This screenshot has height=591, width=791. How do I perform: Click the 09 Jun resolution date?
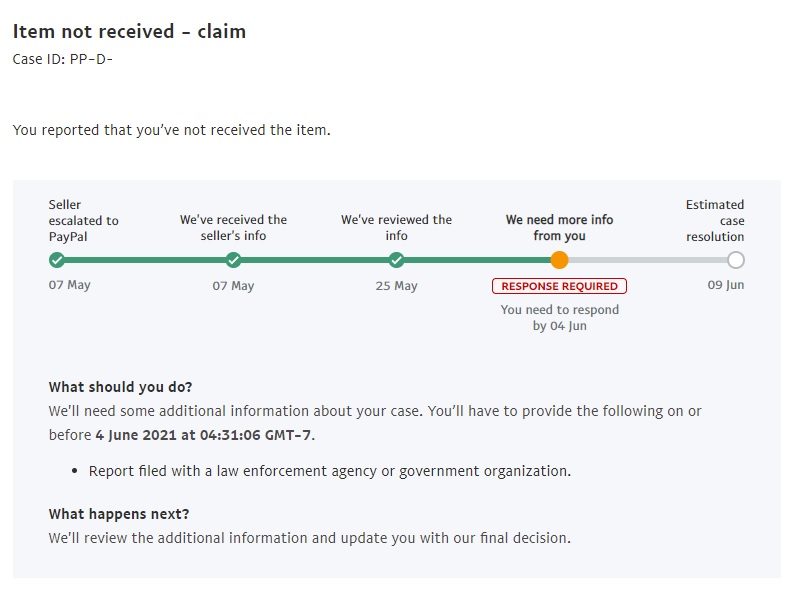[725, 285]
